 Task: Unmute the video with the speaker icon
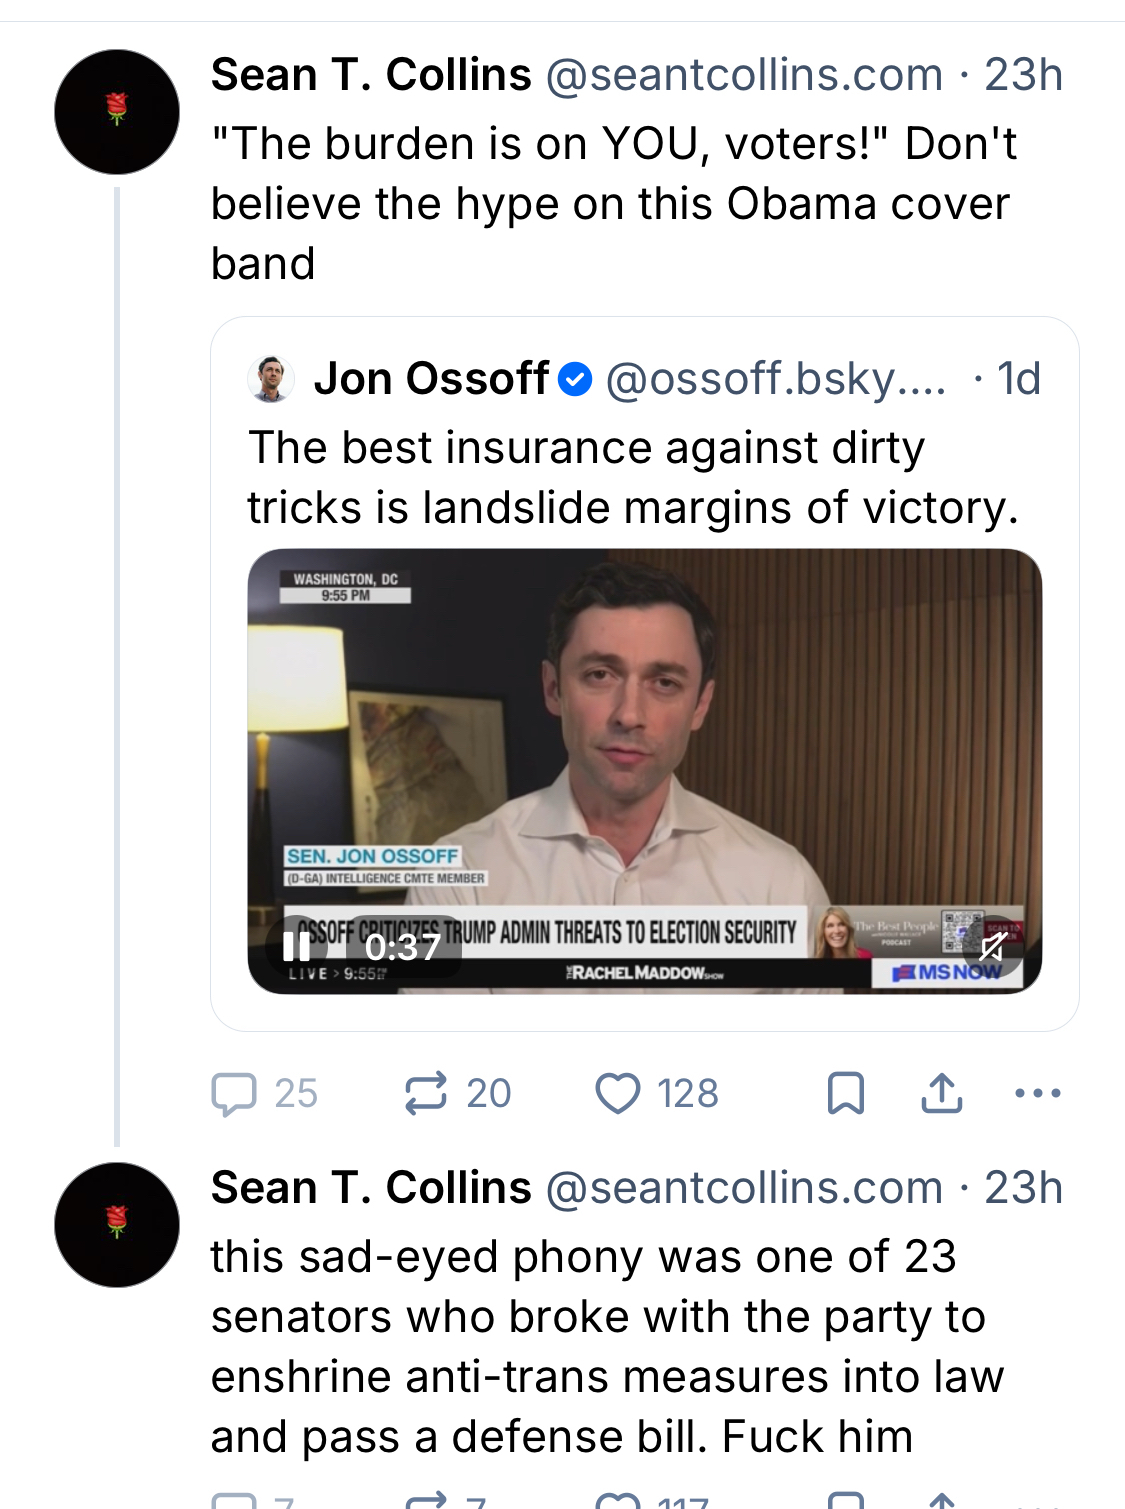[993, 946]
